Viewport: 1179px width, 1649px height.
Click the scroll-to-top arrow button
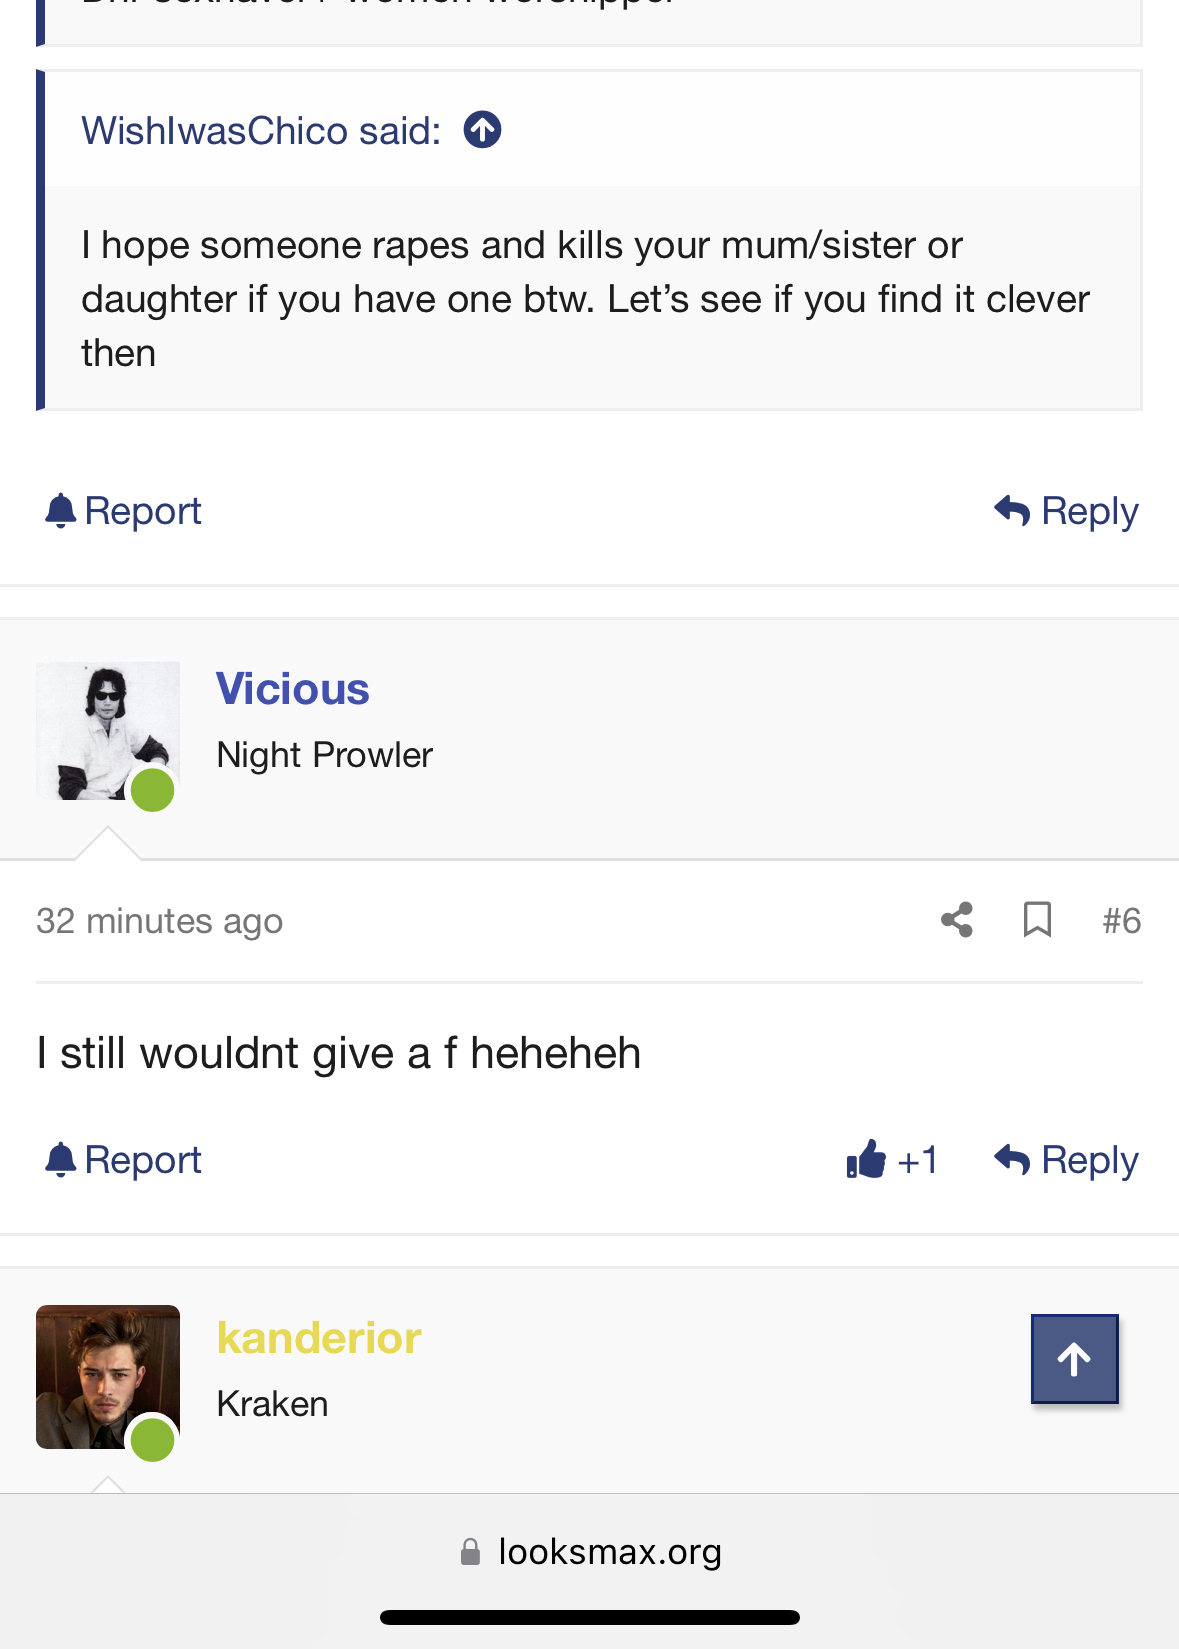click(1074, 1359)
